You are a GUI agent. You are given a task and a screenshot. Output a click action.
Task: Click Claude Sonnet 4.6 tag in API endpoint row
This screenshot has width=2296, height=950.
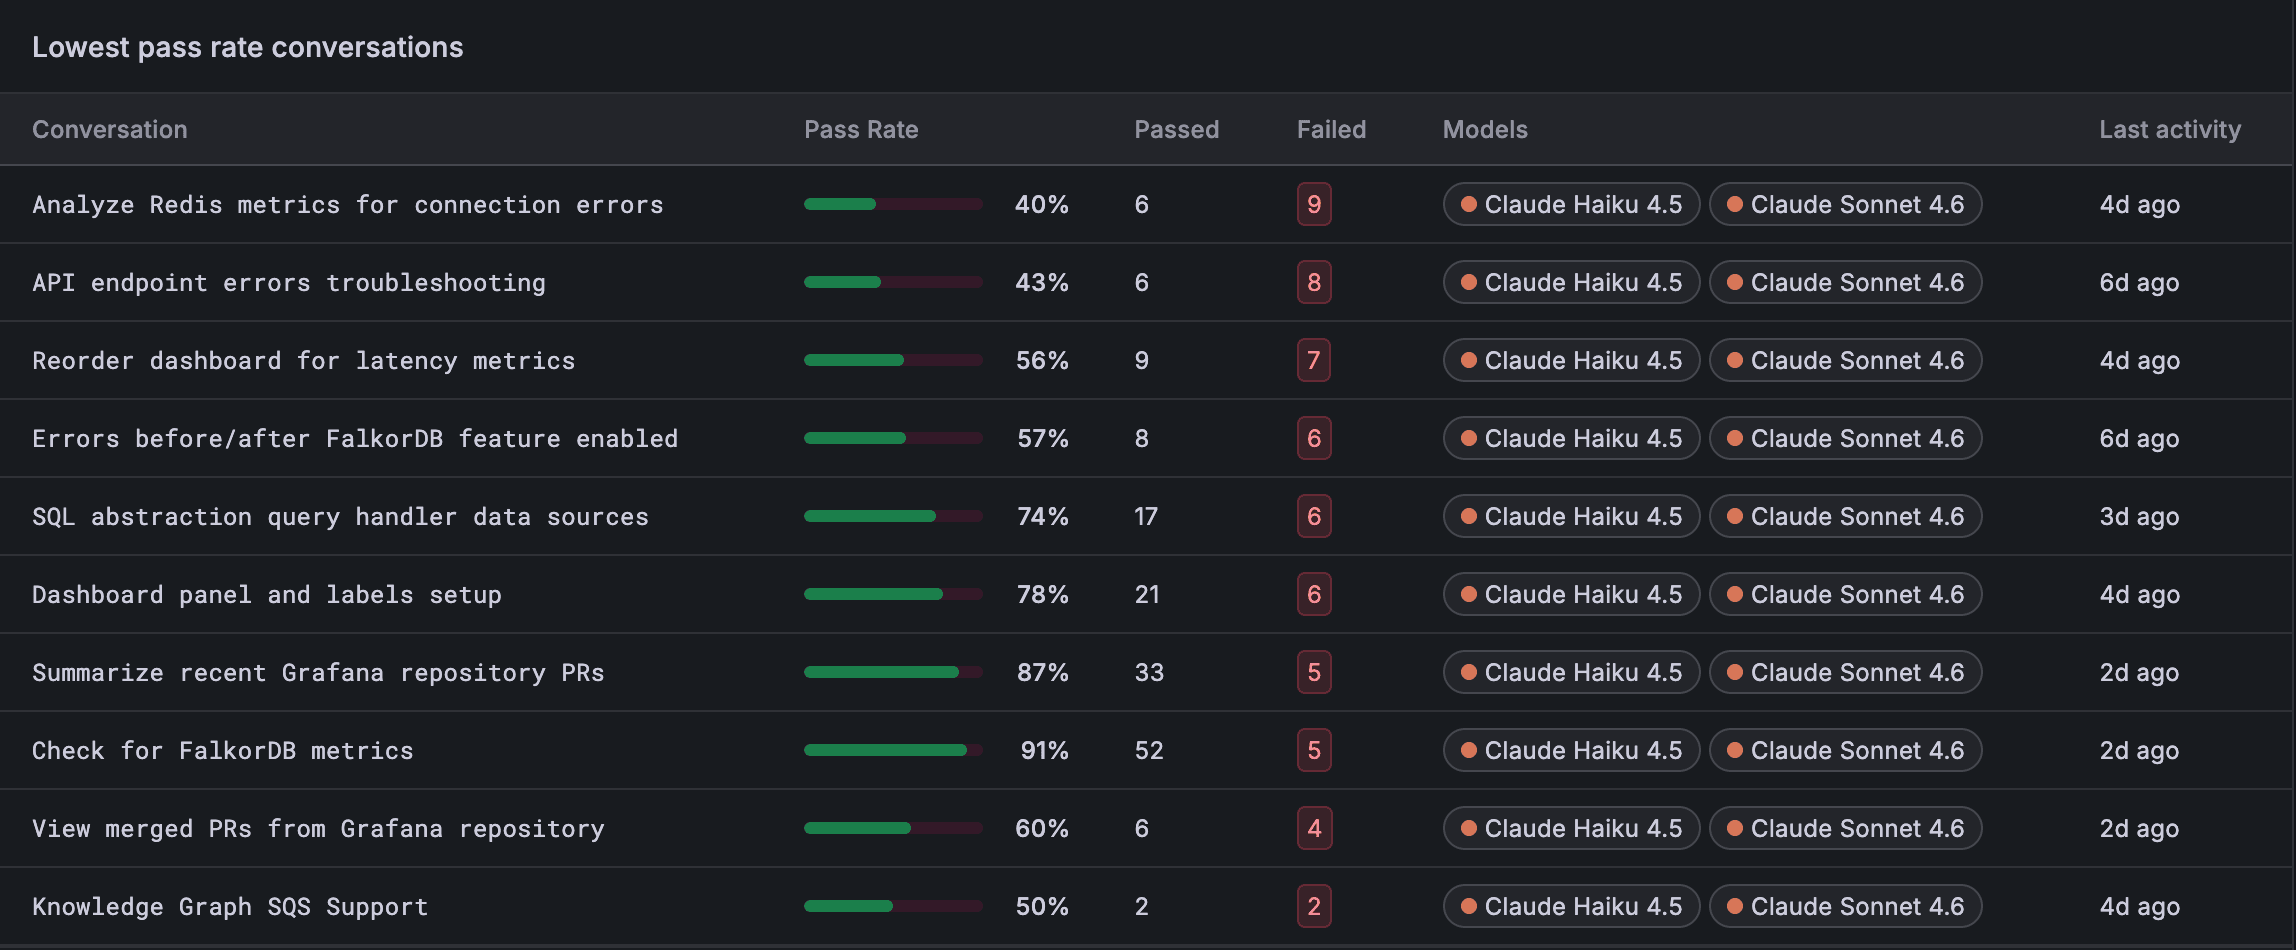(1845, 283)
